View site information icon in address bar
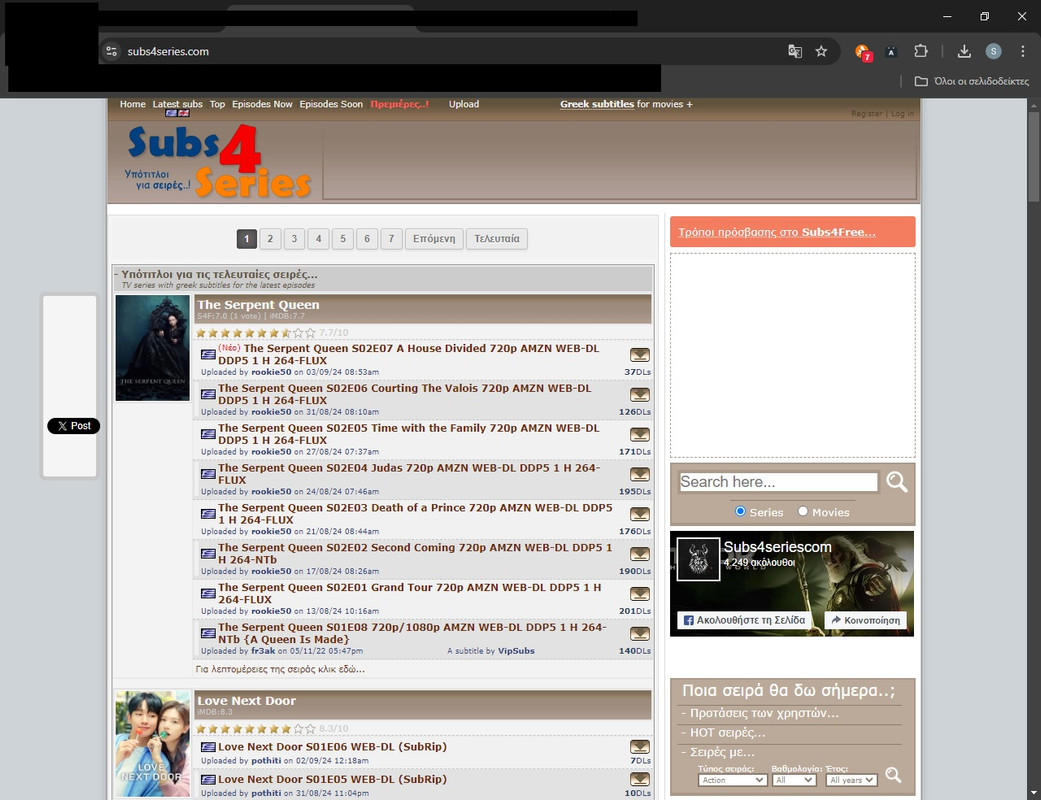The height and width of the screenshot is (800, 1041). [x=112, y=51]
